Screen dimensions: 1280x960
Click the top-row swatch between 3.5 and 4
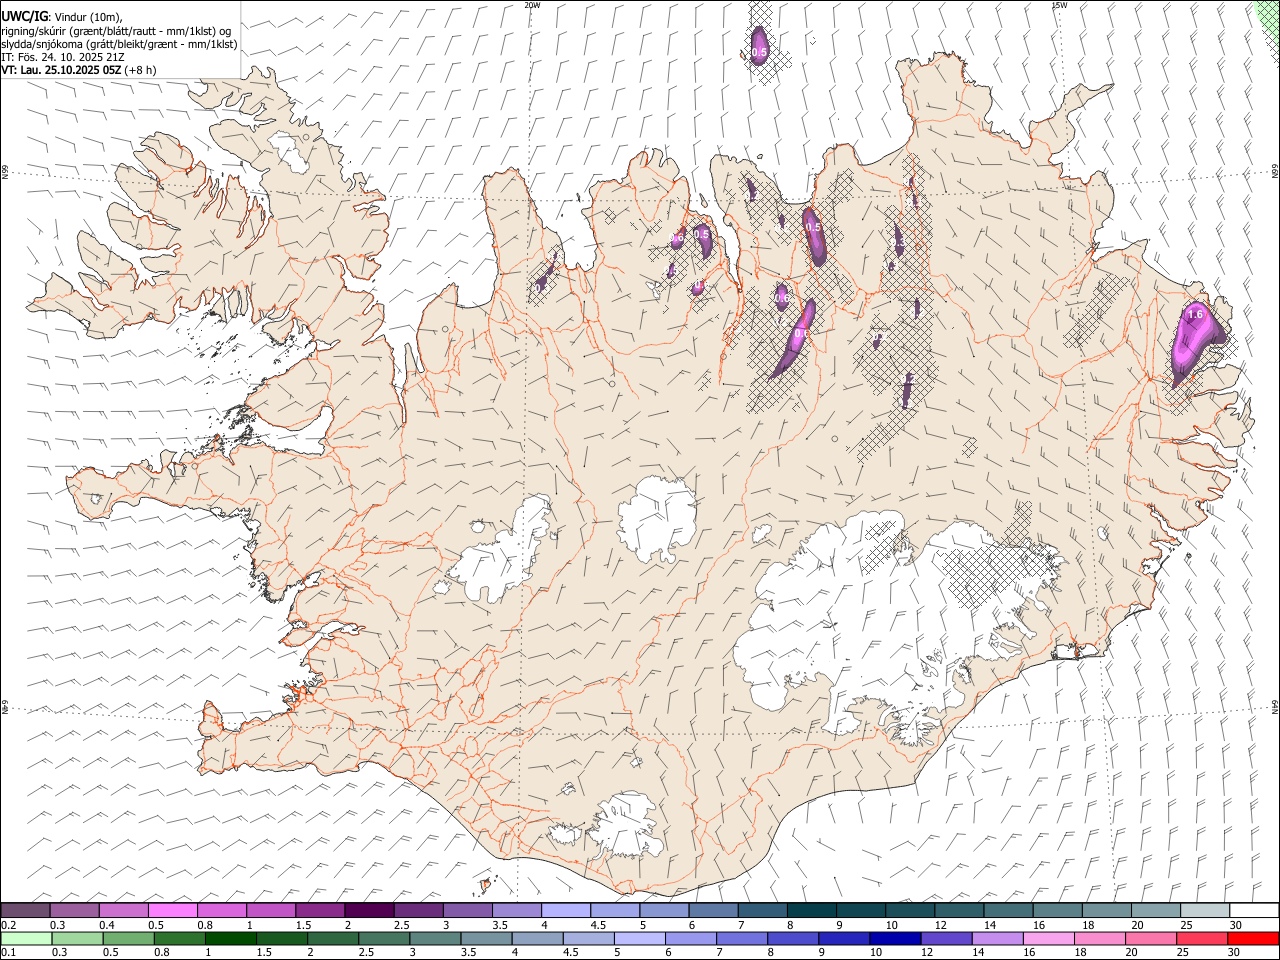tap(517, 910)
